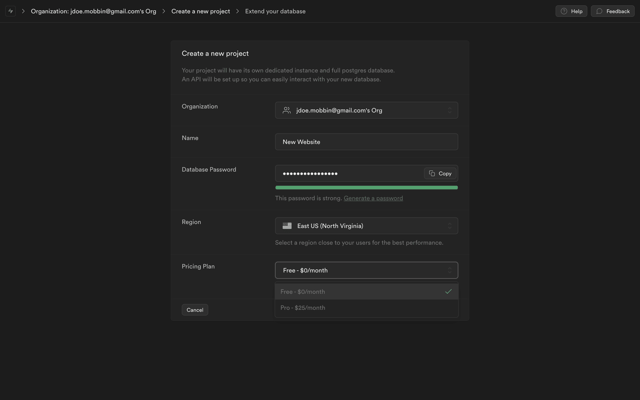The image size is (640, 400).
Task: Click the Copy password button
Action: click(440, 173)
